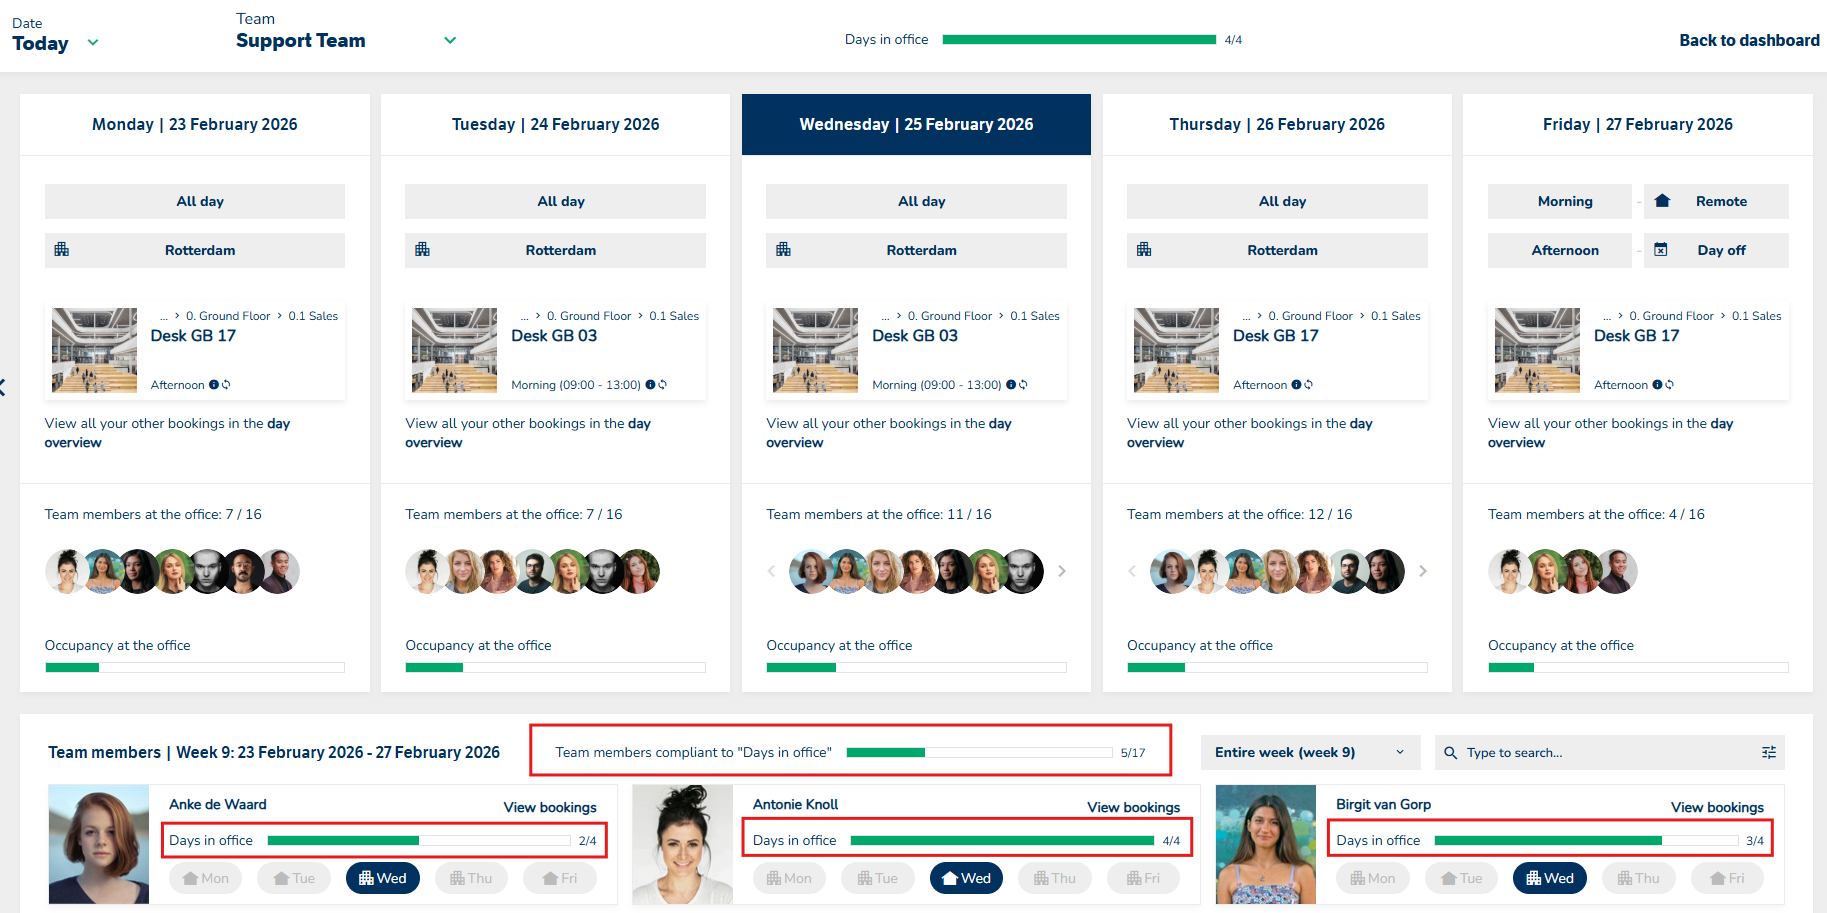Click the Type to search input field
This screenshot has height=913, width=1827.
click(1600, 753)
